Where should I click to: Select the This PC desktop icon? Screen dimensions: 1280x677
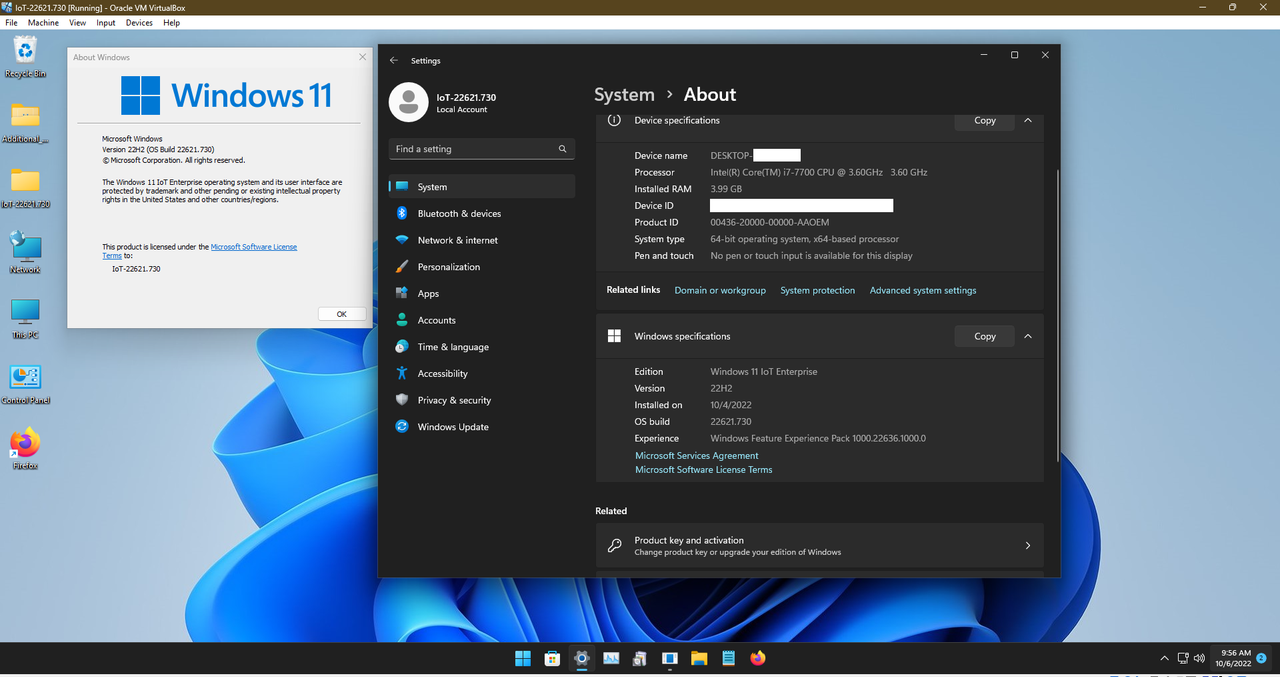[25, 319]
